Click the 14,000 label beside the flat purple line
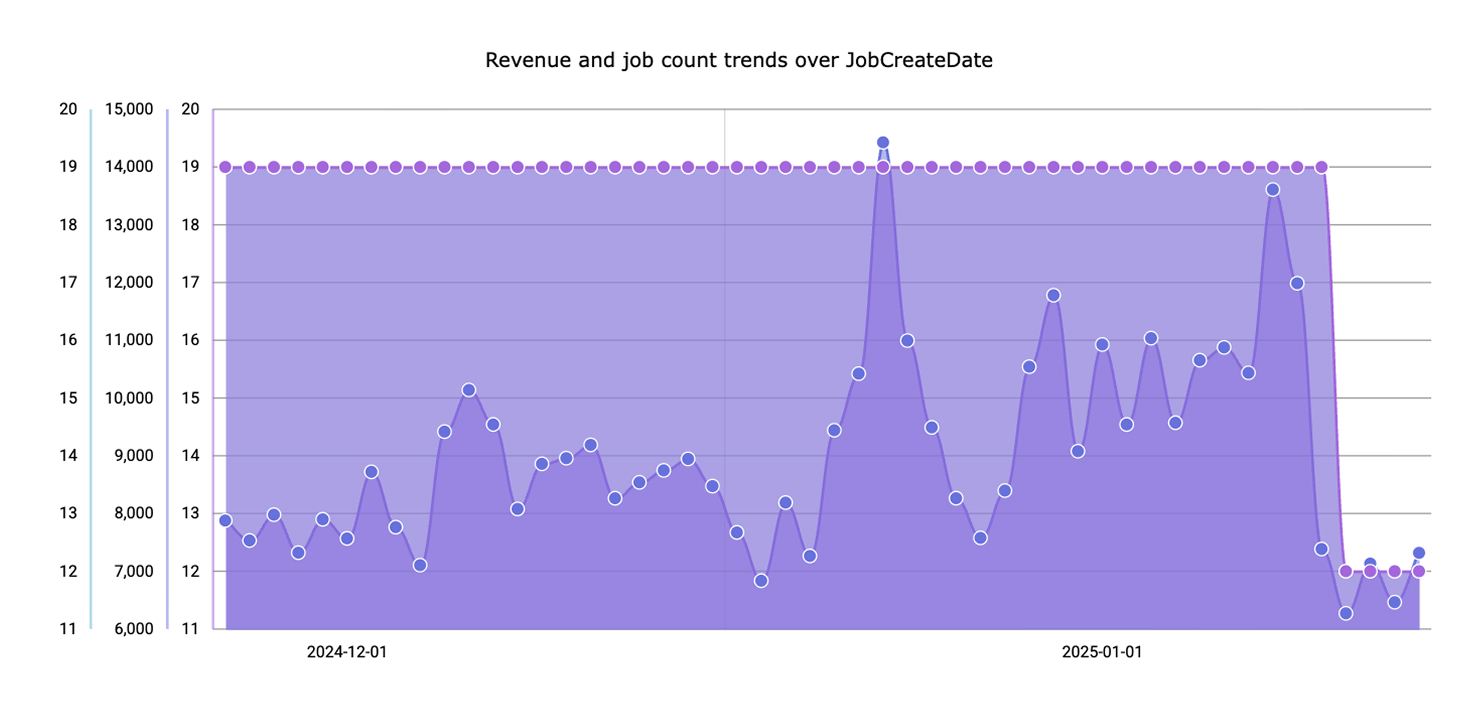Image resolution: width=1460 pixels, height=710 pixels. coord(128,166)
